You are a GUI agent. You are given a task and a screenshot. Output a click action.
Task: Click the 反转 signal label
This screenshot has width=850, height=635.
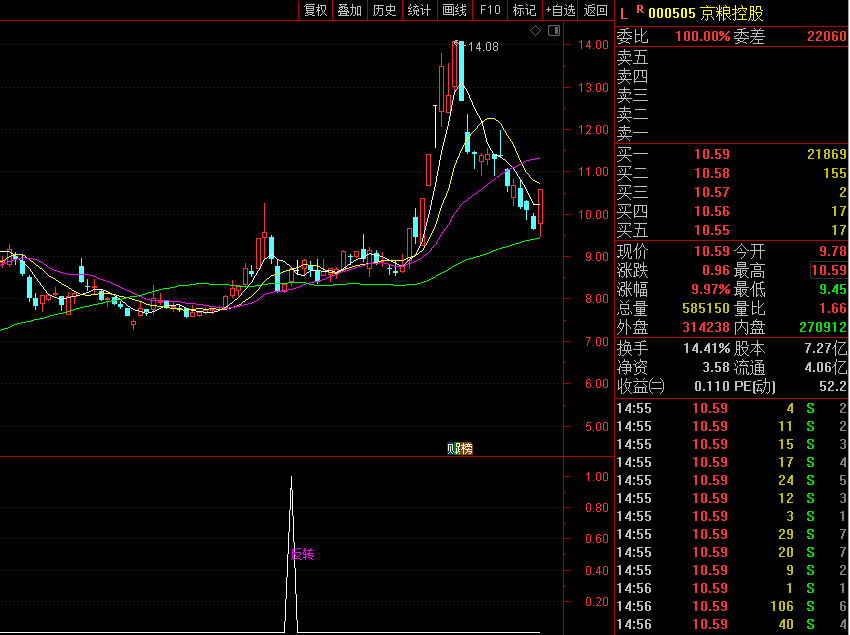click(x=302, y=554)
